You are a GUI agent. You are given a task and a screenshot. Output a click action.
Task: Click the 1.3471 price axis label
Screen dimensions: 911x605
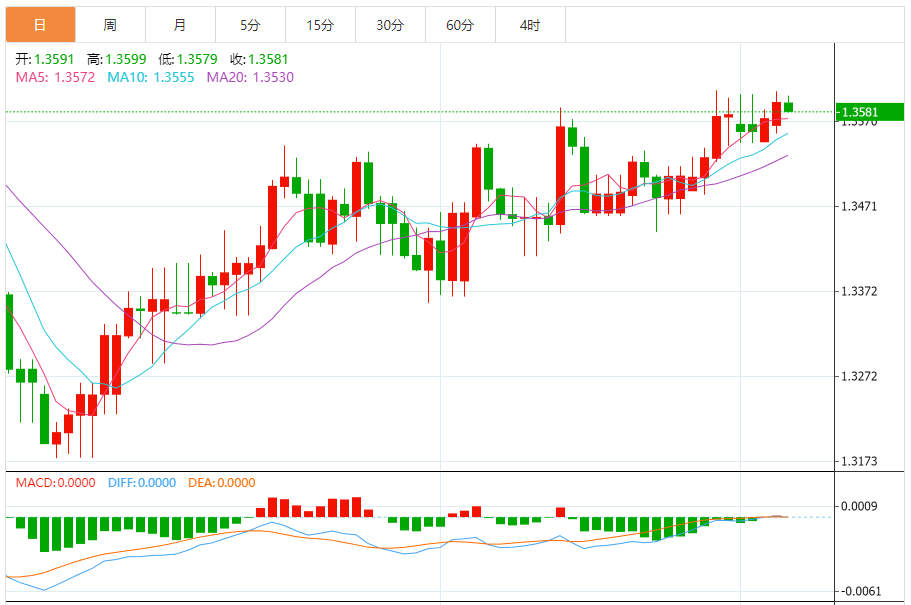point(859,206)
